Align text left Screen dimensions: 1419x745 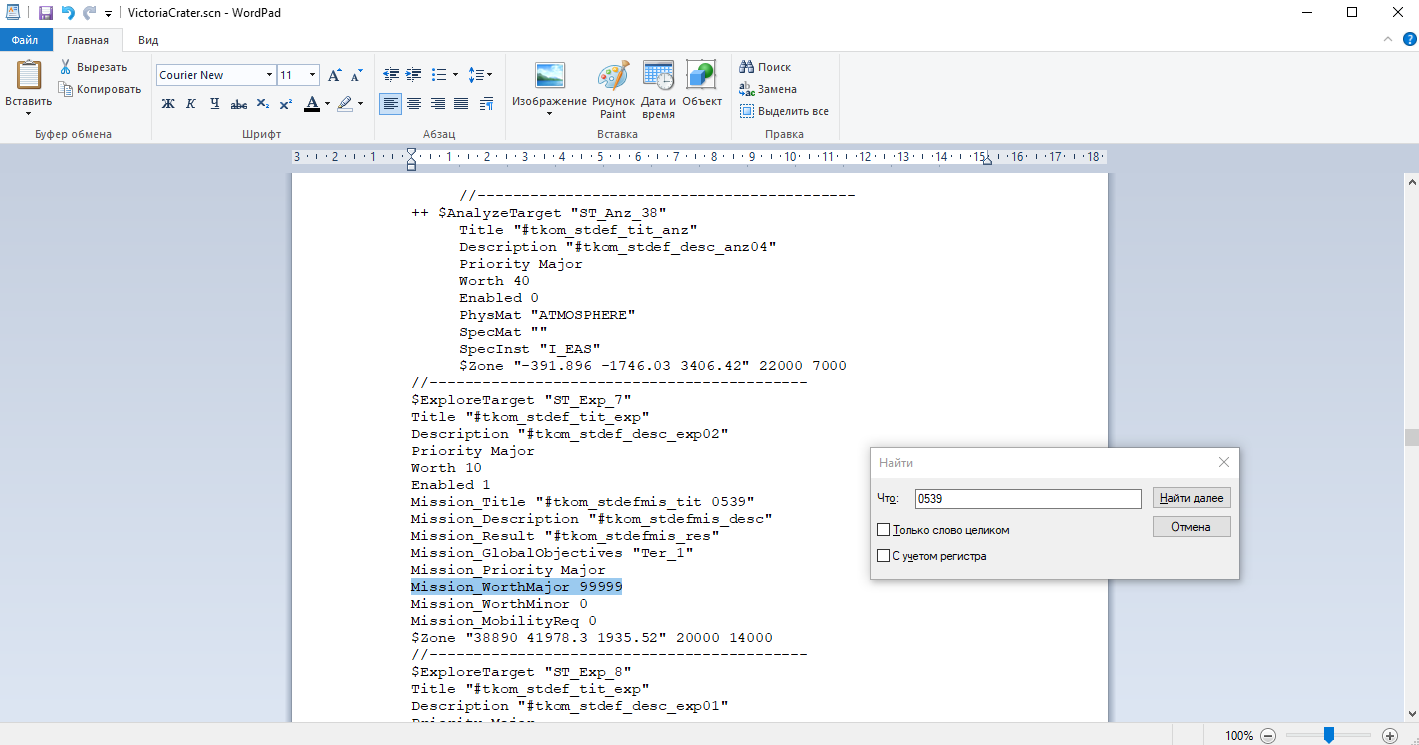390,103
